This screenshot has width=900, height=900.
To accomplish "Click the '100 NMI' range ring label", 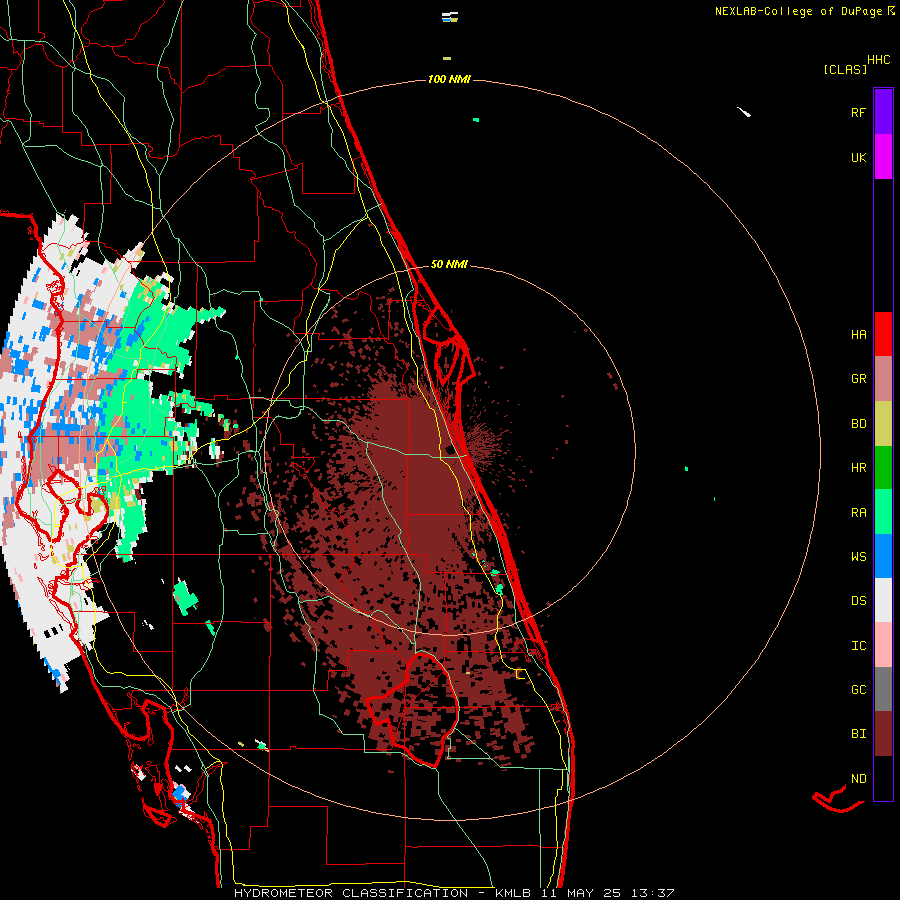I will pyautogui.click(x=449, y=79).
